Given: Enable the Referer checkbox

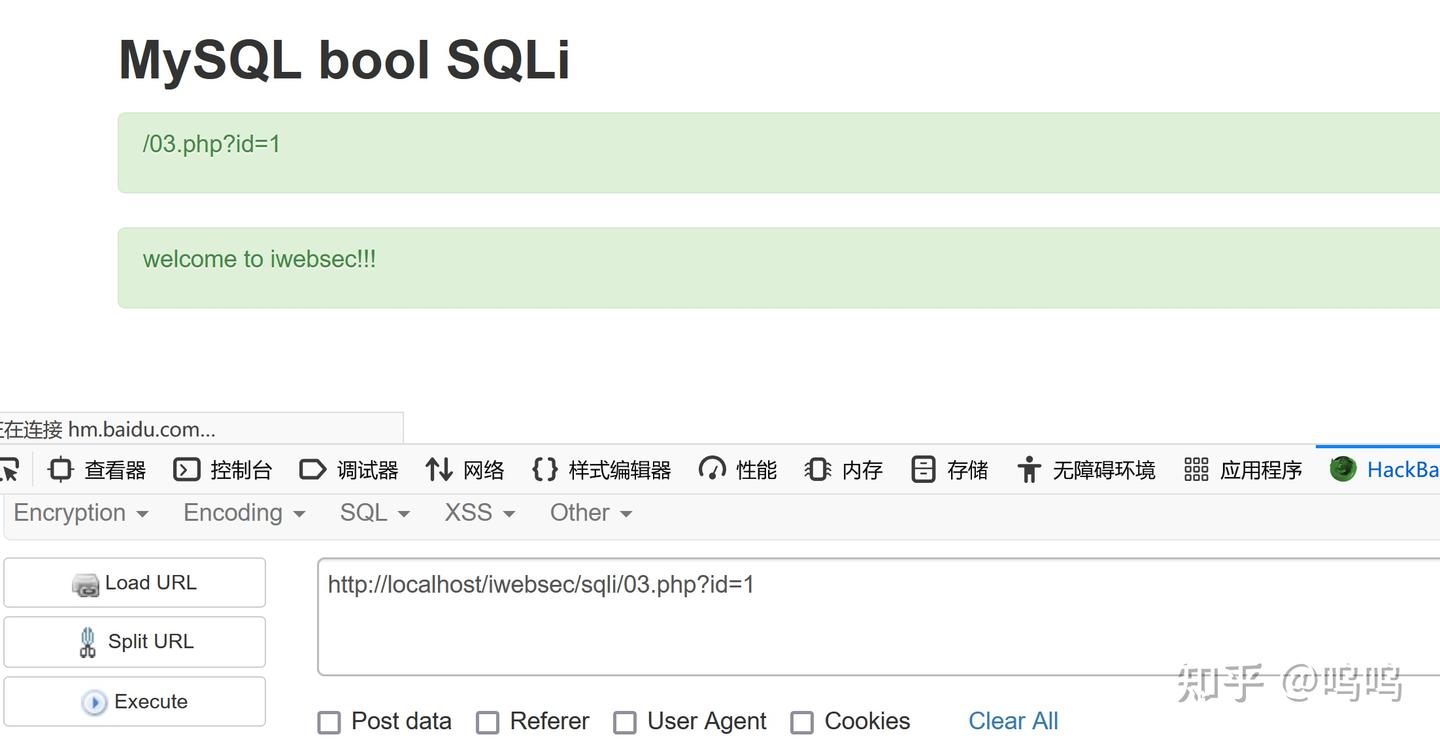Looking at the screenshot, I should pyautogui.click(x=488, y=721).
